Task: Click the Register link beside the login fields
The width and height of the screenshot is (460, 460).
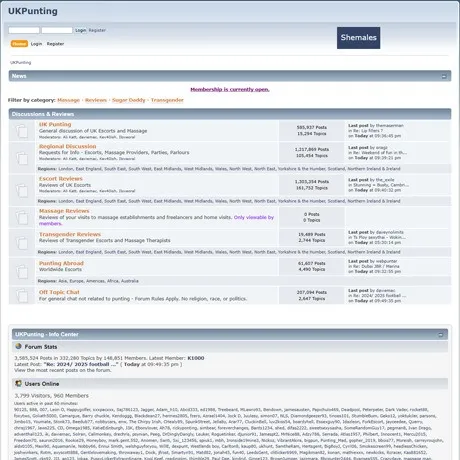Action: pyautogui.click(x=97, y=30)
